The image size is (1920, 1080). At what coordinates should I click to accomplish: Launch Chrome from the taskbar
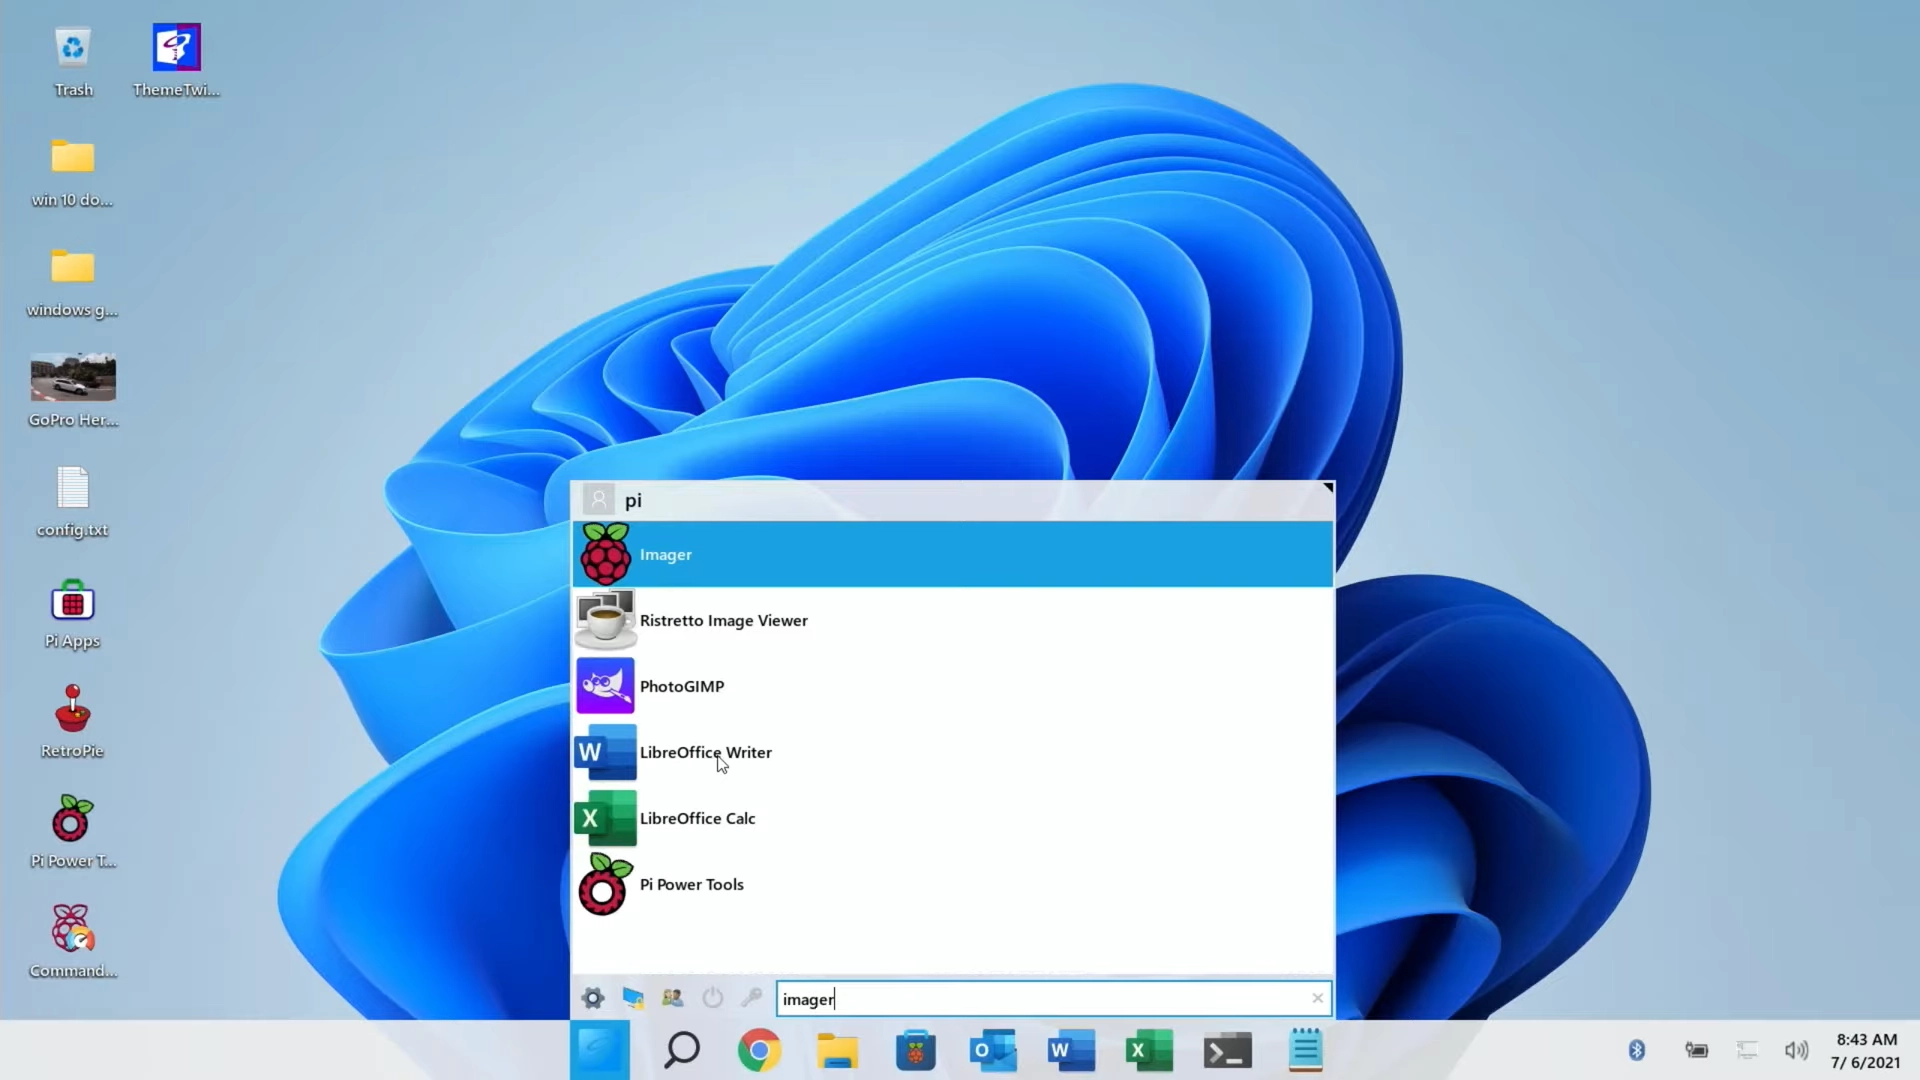point(759,1050)
